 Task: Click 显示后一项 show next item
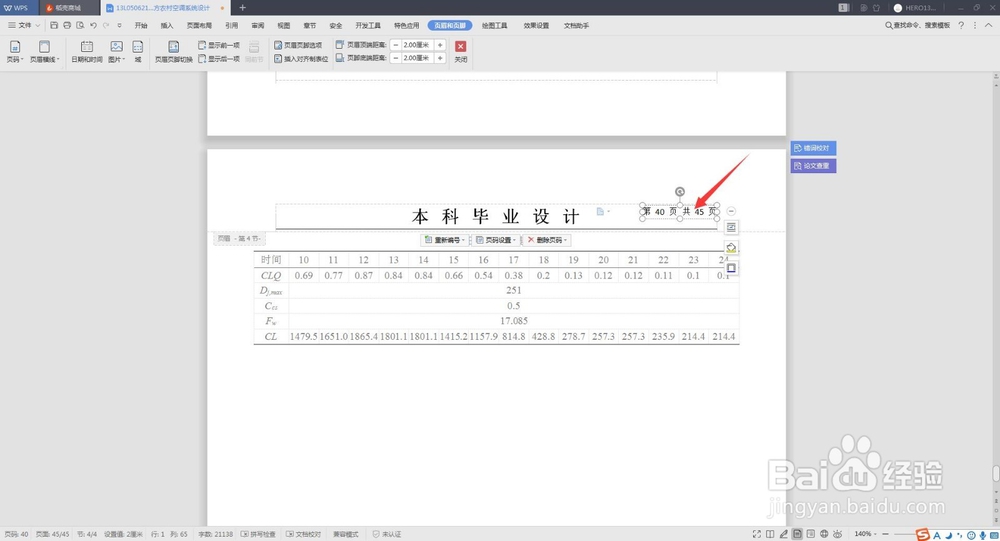point(219,59)
